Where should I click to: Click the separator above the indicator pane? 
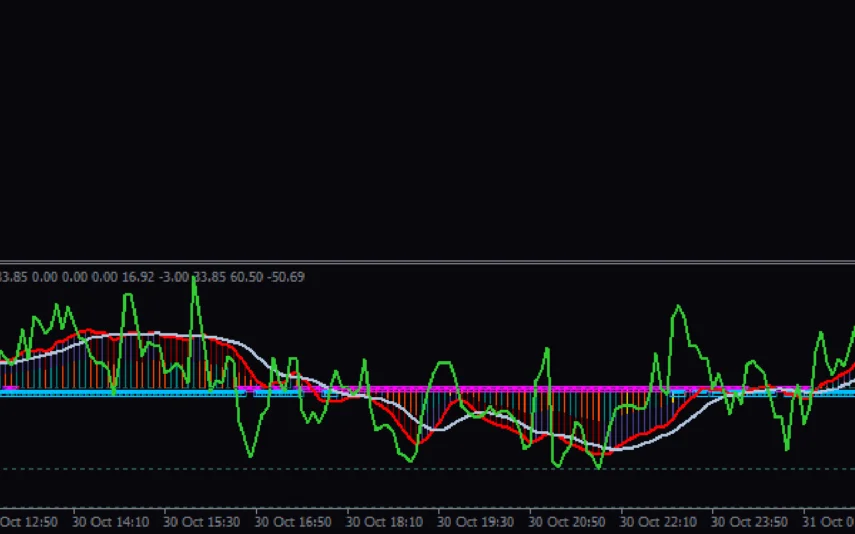(427, 262)
